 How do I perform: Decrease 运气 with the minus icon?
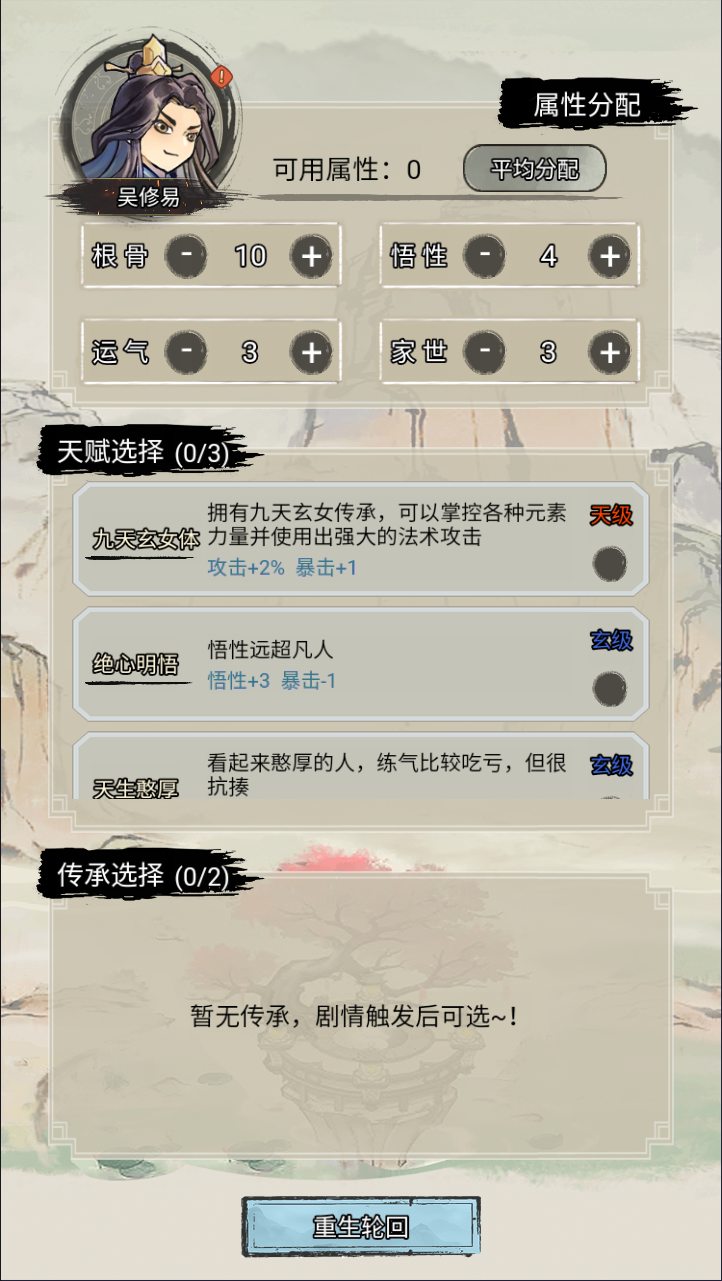(186, 352)
